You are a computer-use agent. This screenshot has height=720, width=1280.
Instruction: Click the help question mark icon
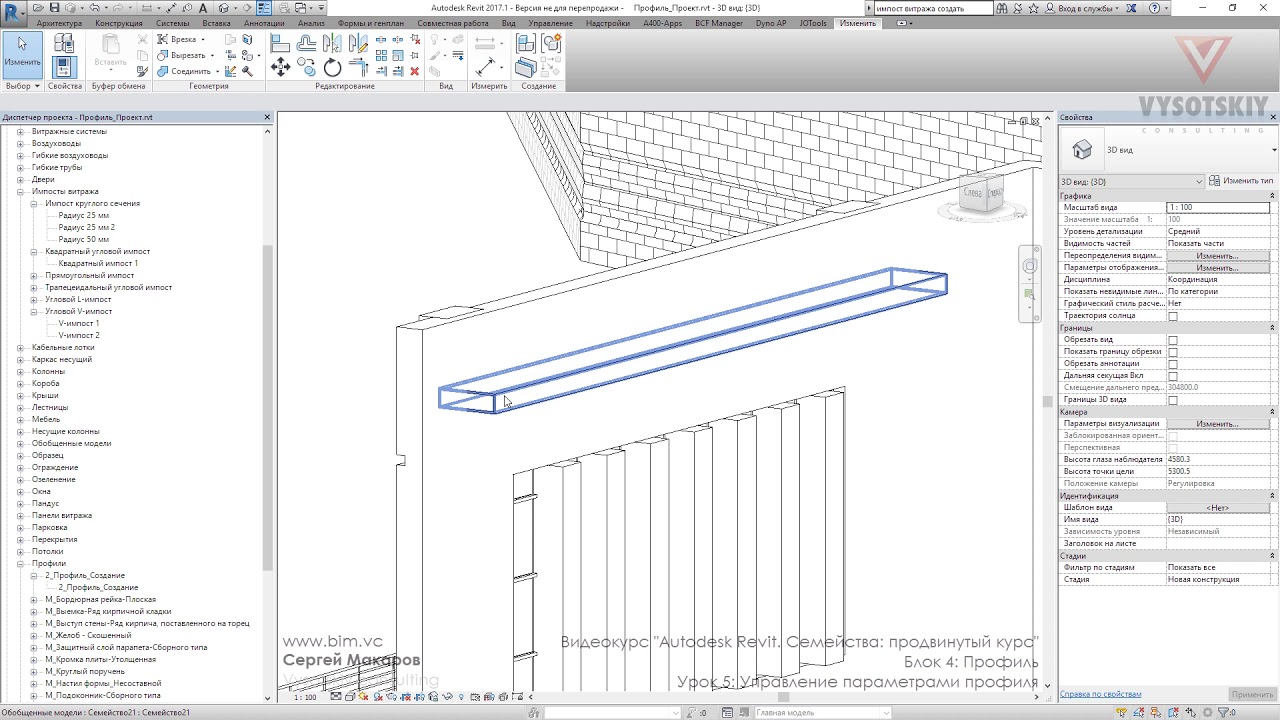(1153, 8)
